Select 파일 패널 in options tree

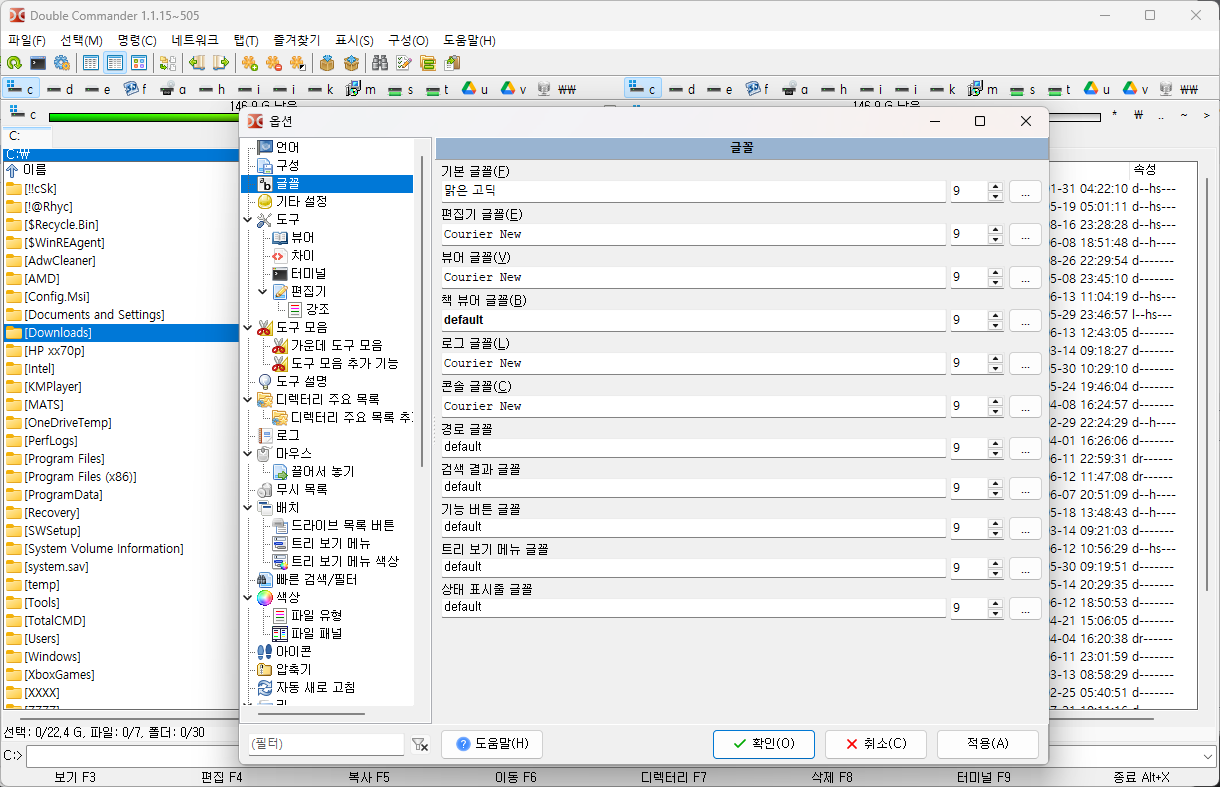(x=317, y=633)
